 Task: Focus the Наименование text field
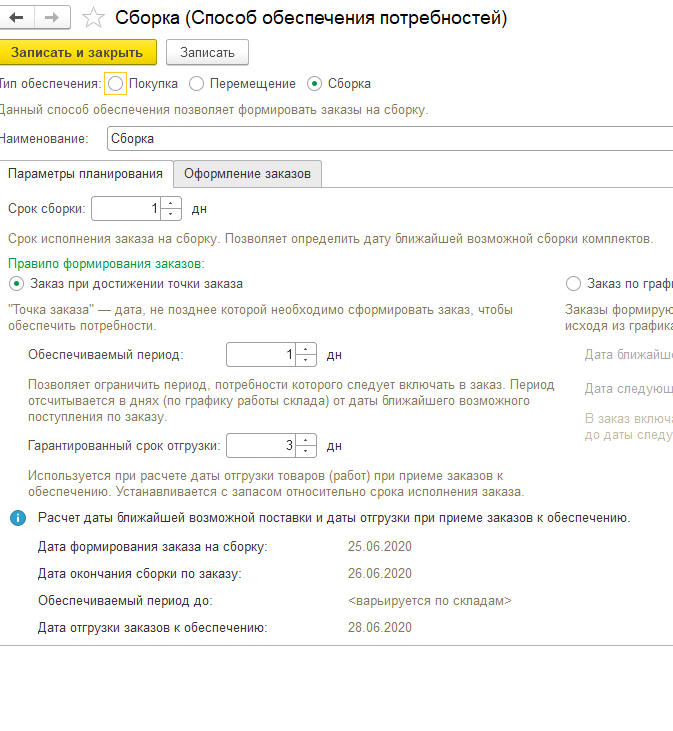pyautogui.click(x=390, y=138)
